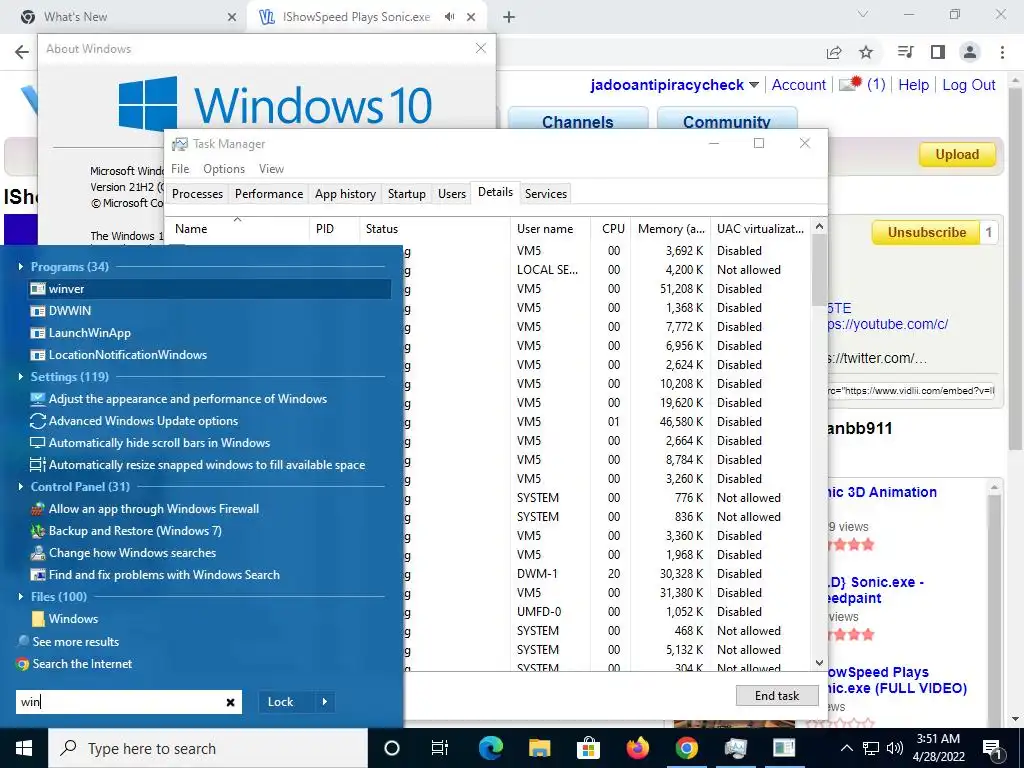
Task: Open Task View from the taskbar
Action: pyautogui.click(x=440, y=748)
